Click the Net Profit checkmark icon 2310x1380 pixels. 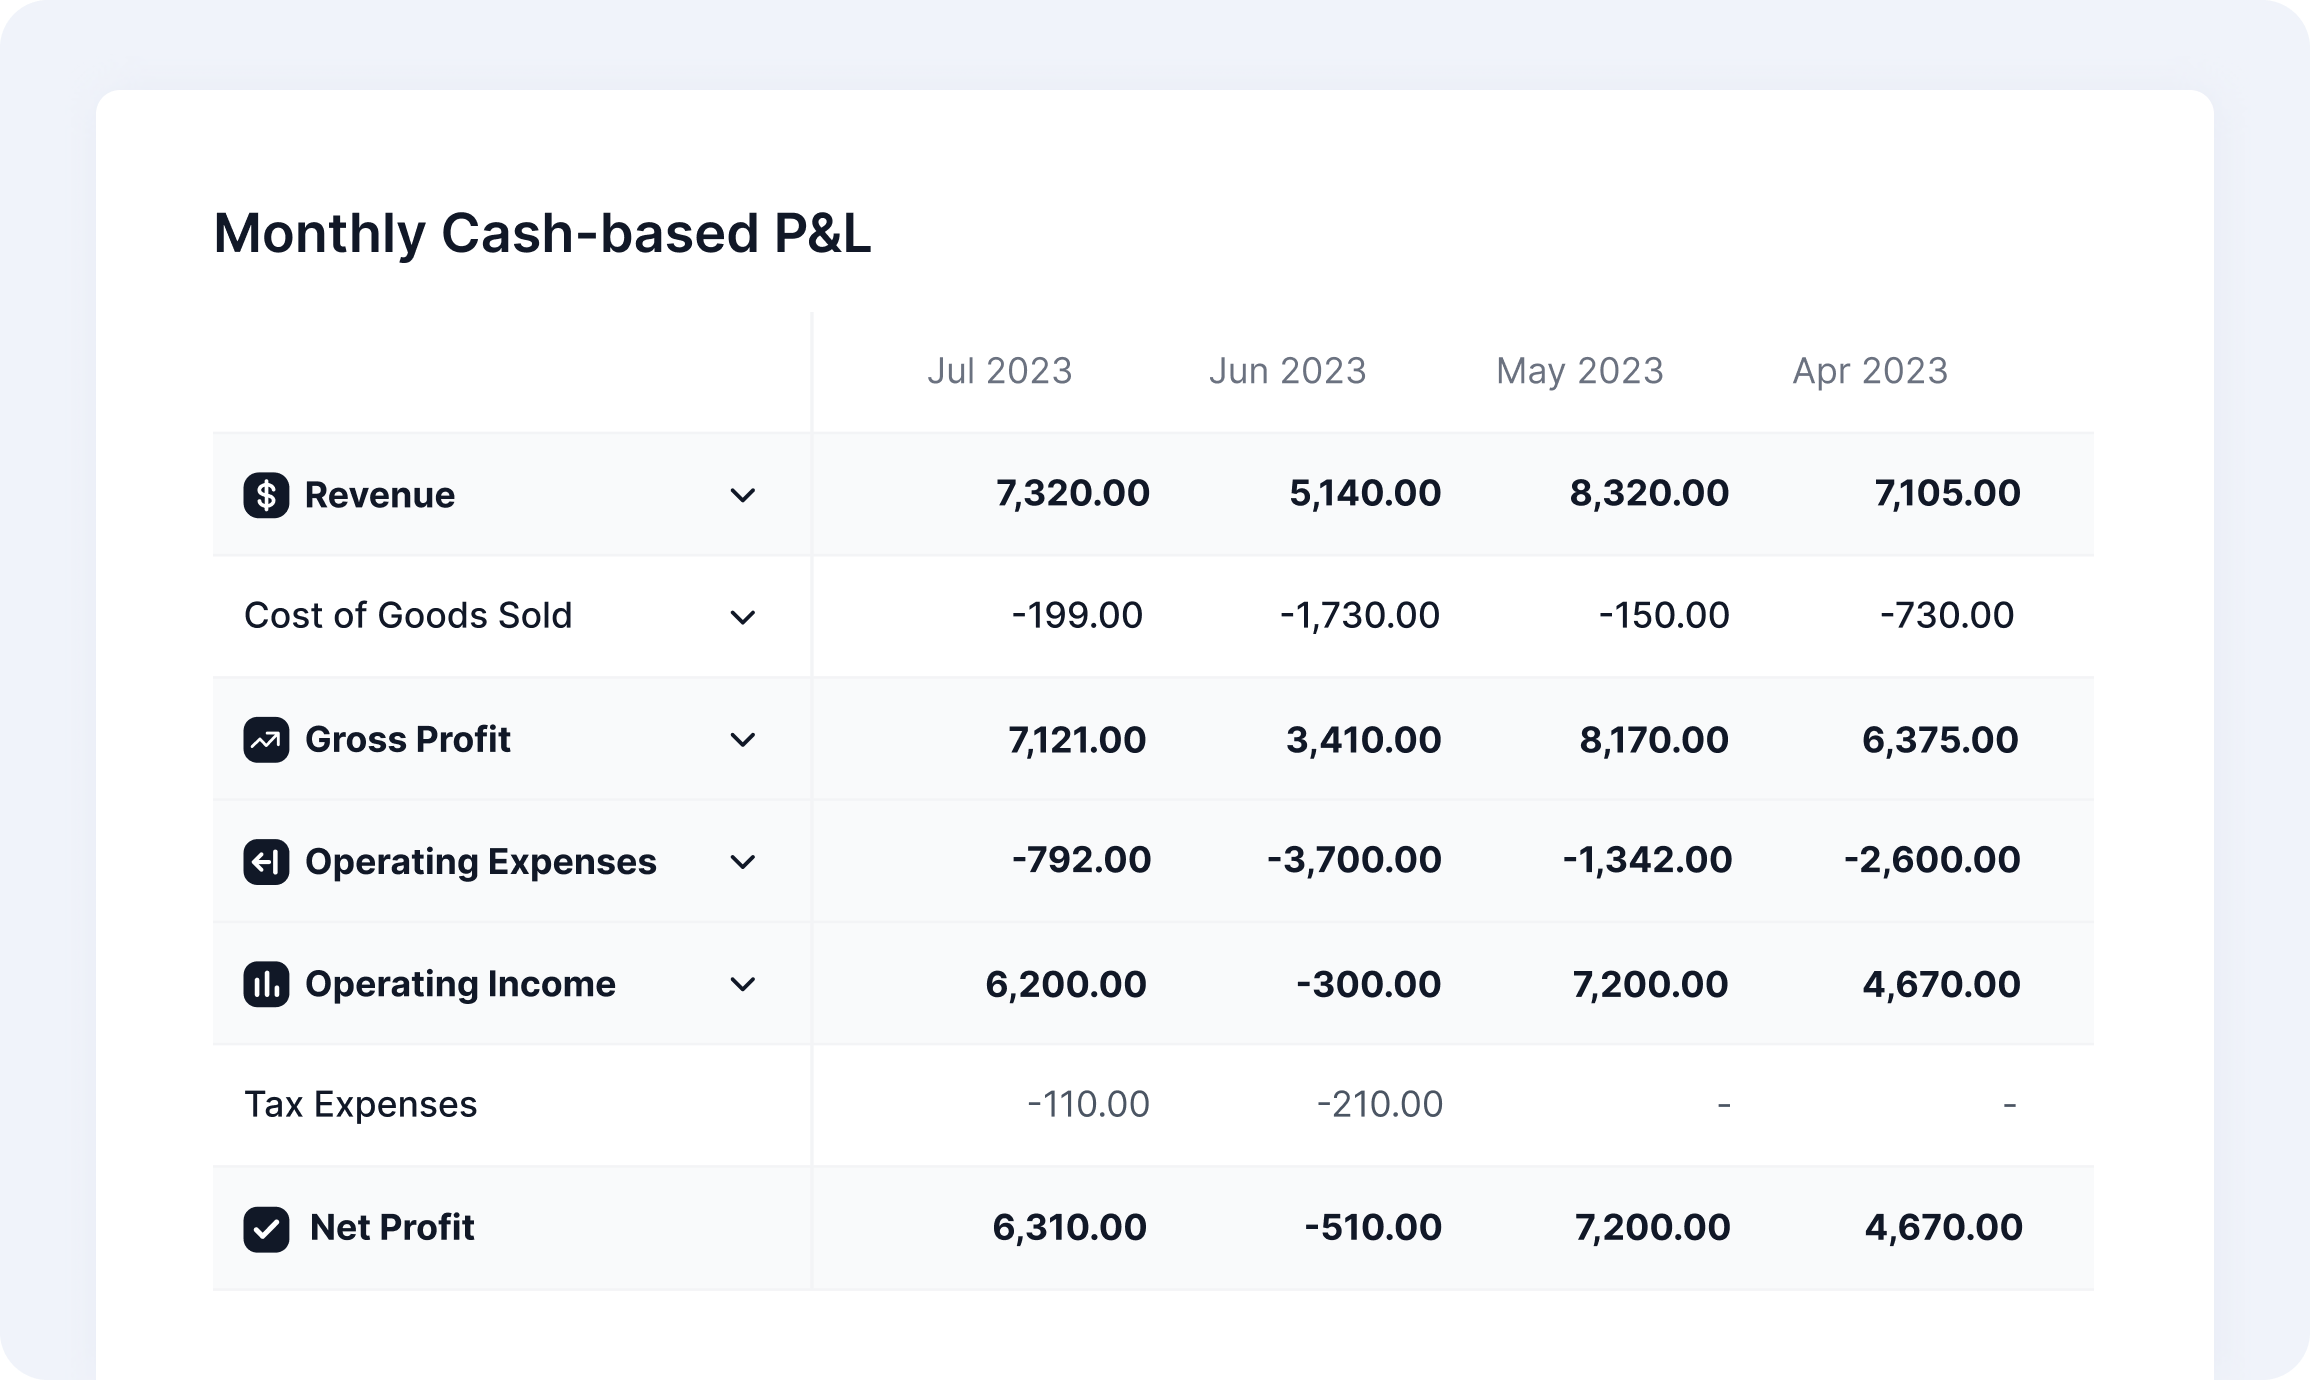coord(266,1229)
